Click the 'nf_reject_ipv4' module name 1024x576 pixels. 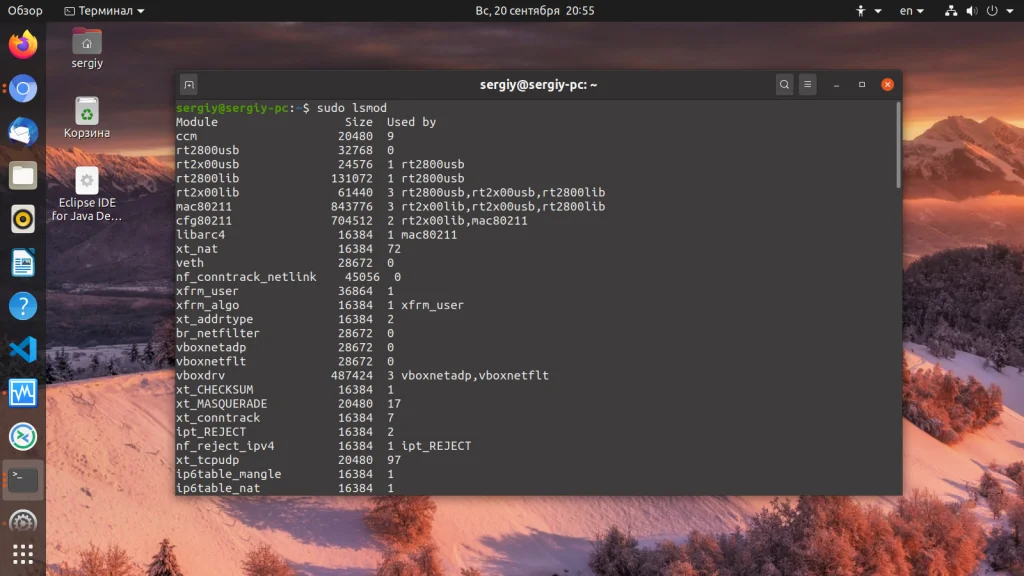click(x=225, y=446)
